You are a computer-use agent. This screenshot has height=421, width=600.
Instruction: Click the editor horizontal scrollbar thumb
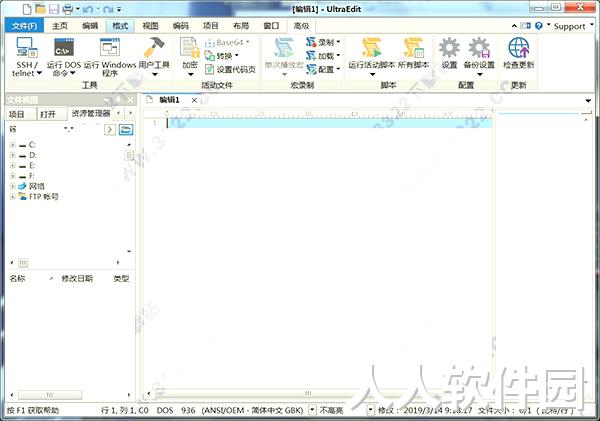click(308, 393)
